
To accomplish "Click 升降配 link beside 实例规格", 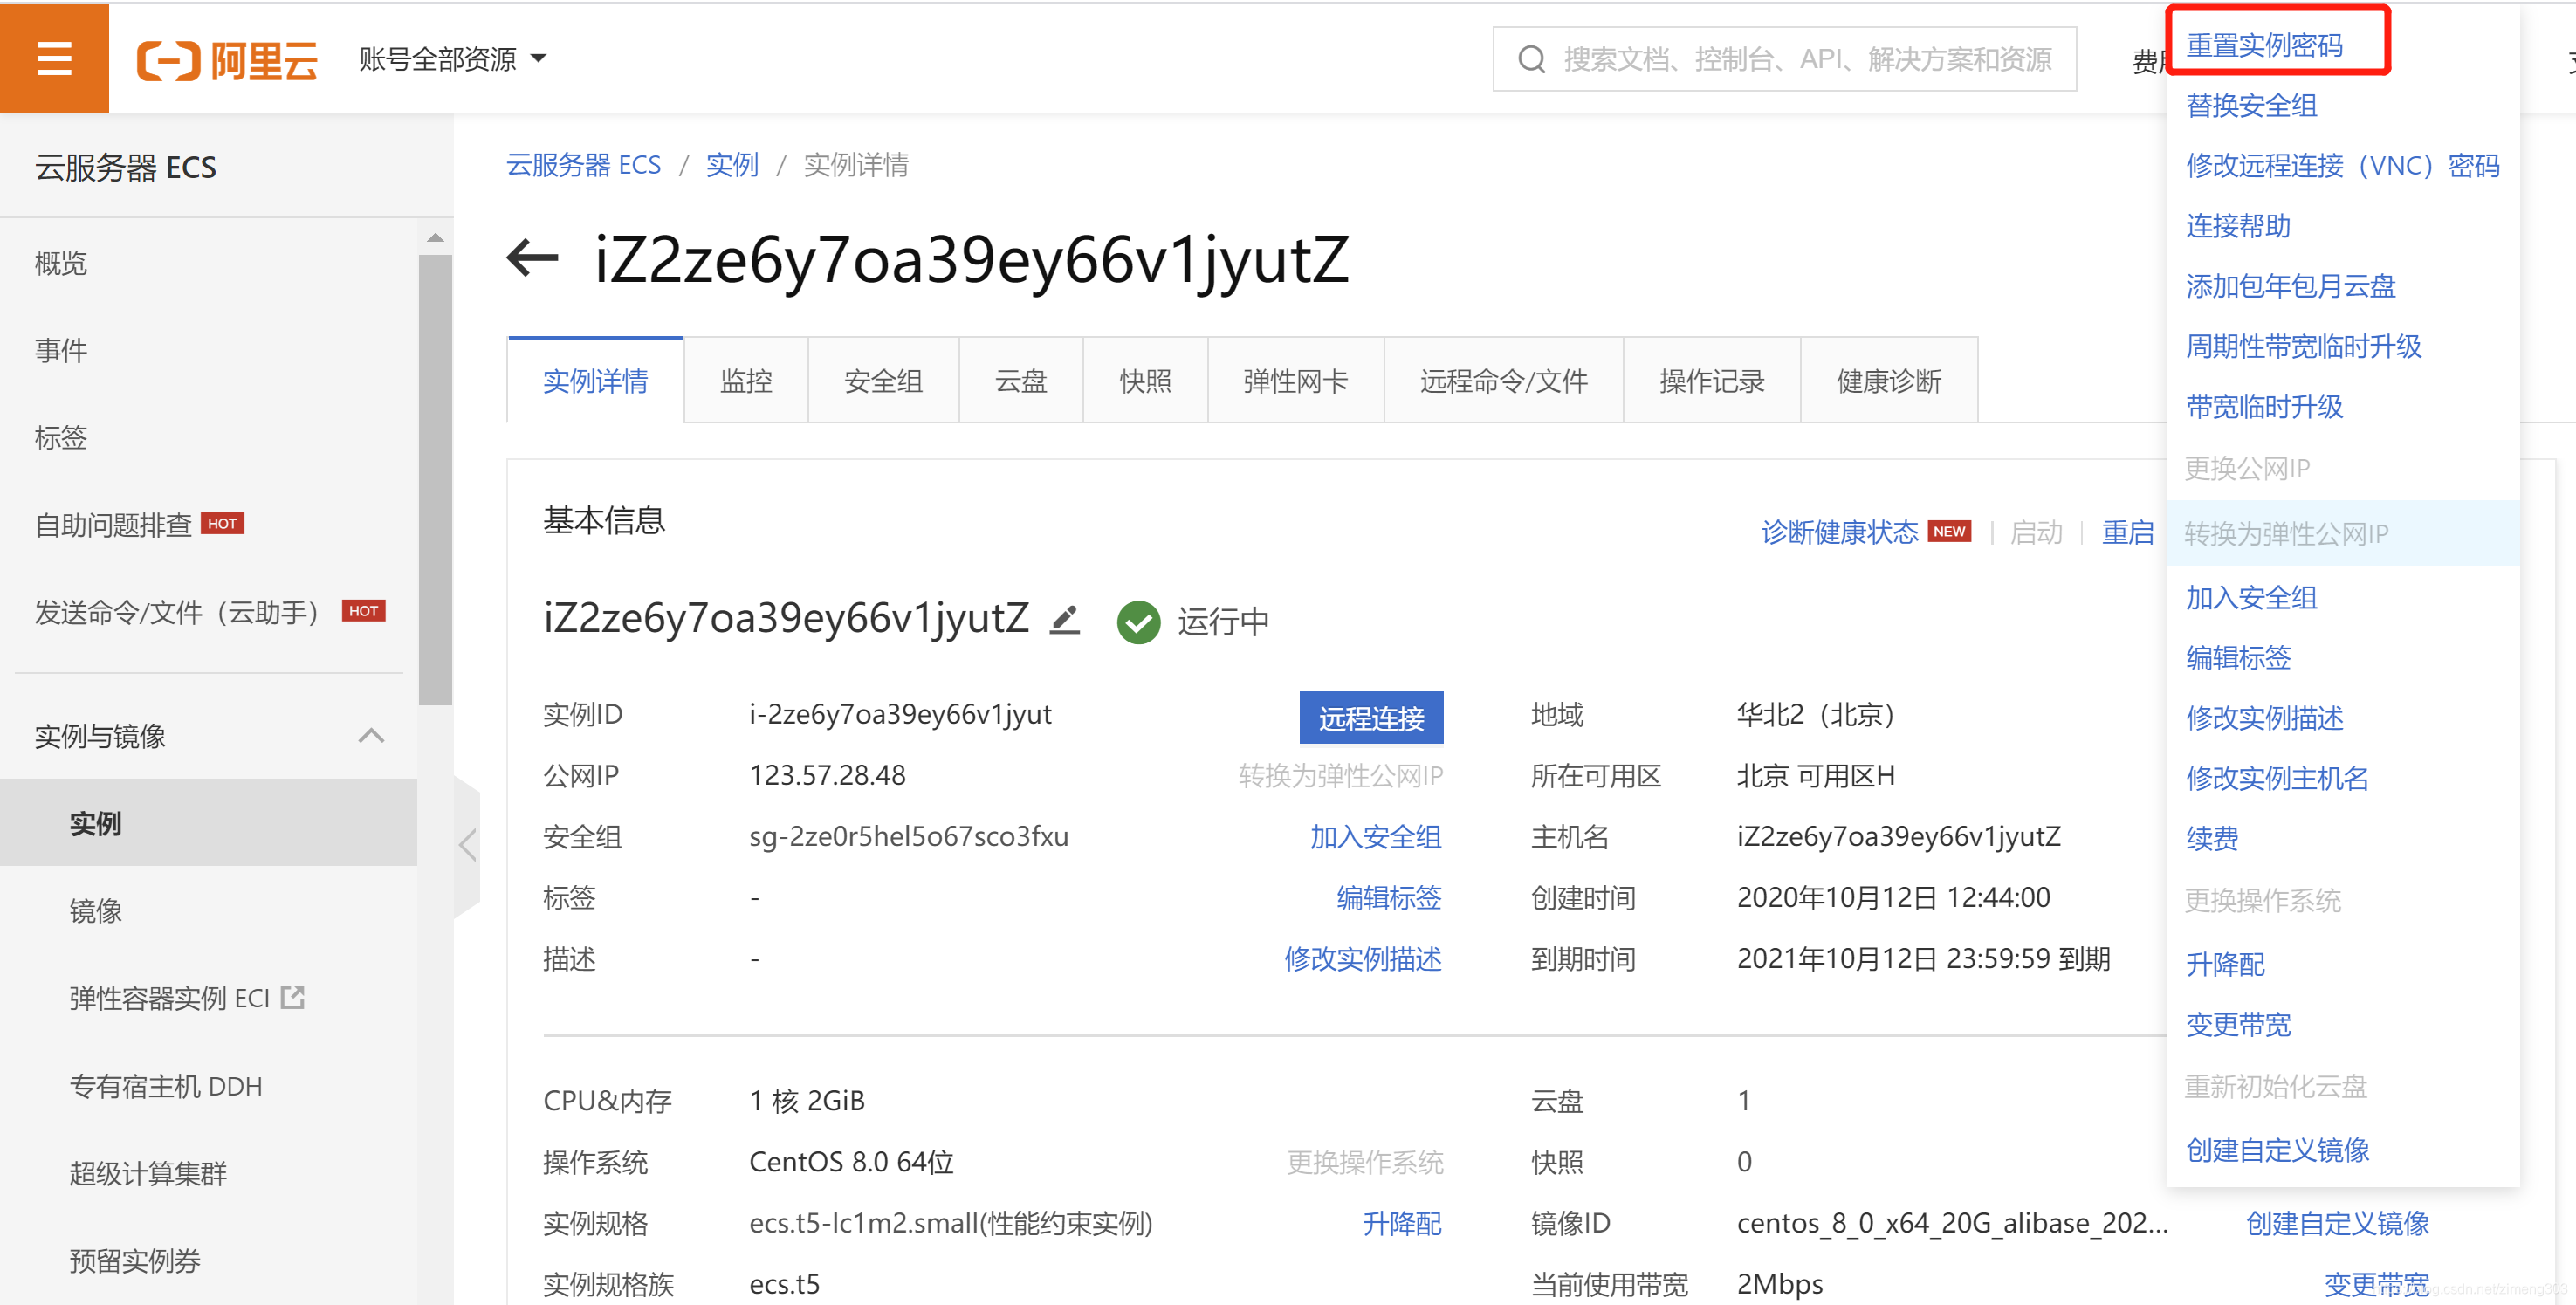I will 1401,1223.
